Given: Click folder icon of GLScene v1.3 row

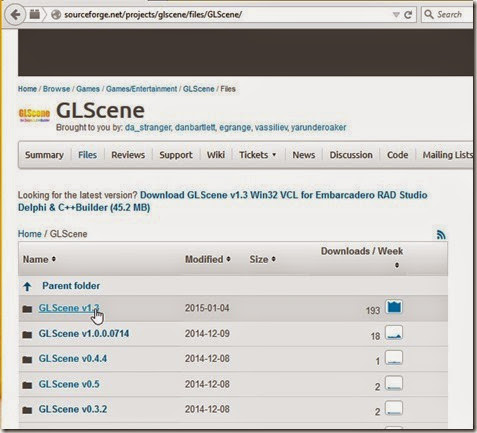Looking at the screenshot, I should pyautogui.click(x=27, y=309).
